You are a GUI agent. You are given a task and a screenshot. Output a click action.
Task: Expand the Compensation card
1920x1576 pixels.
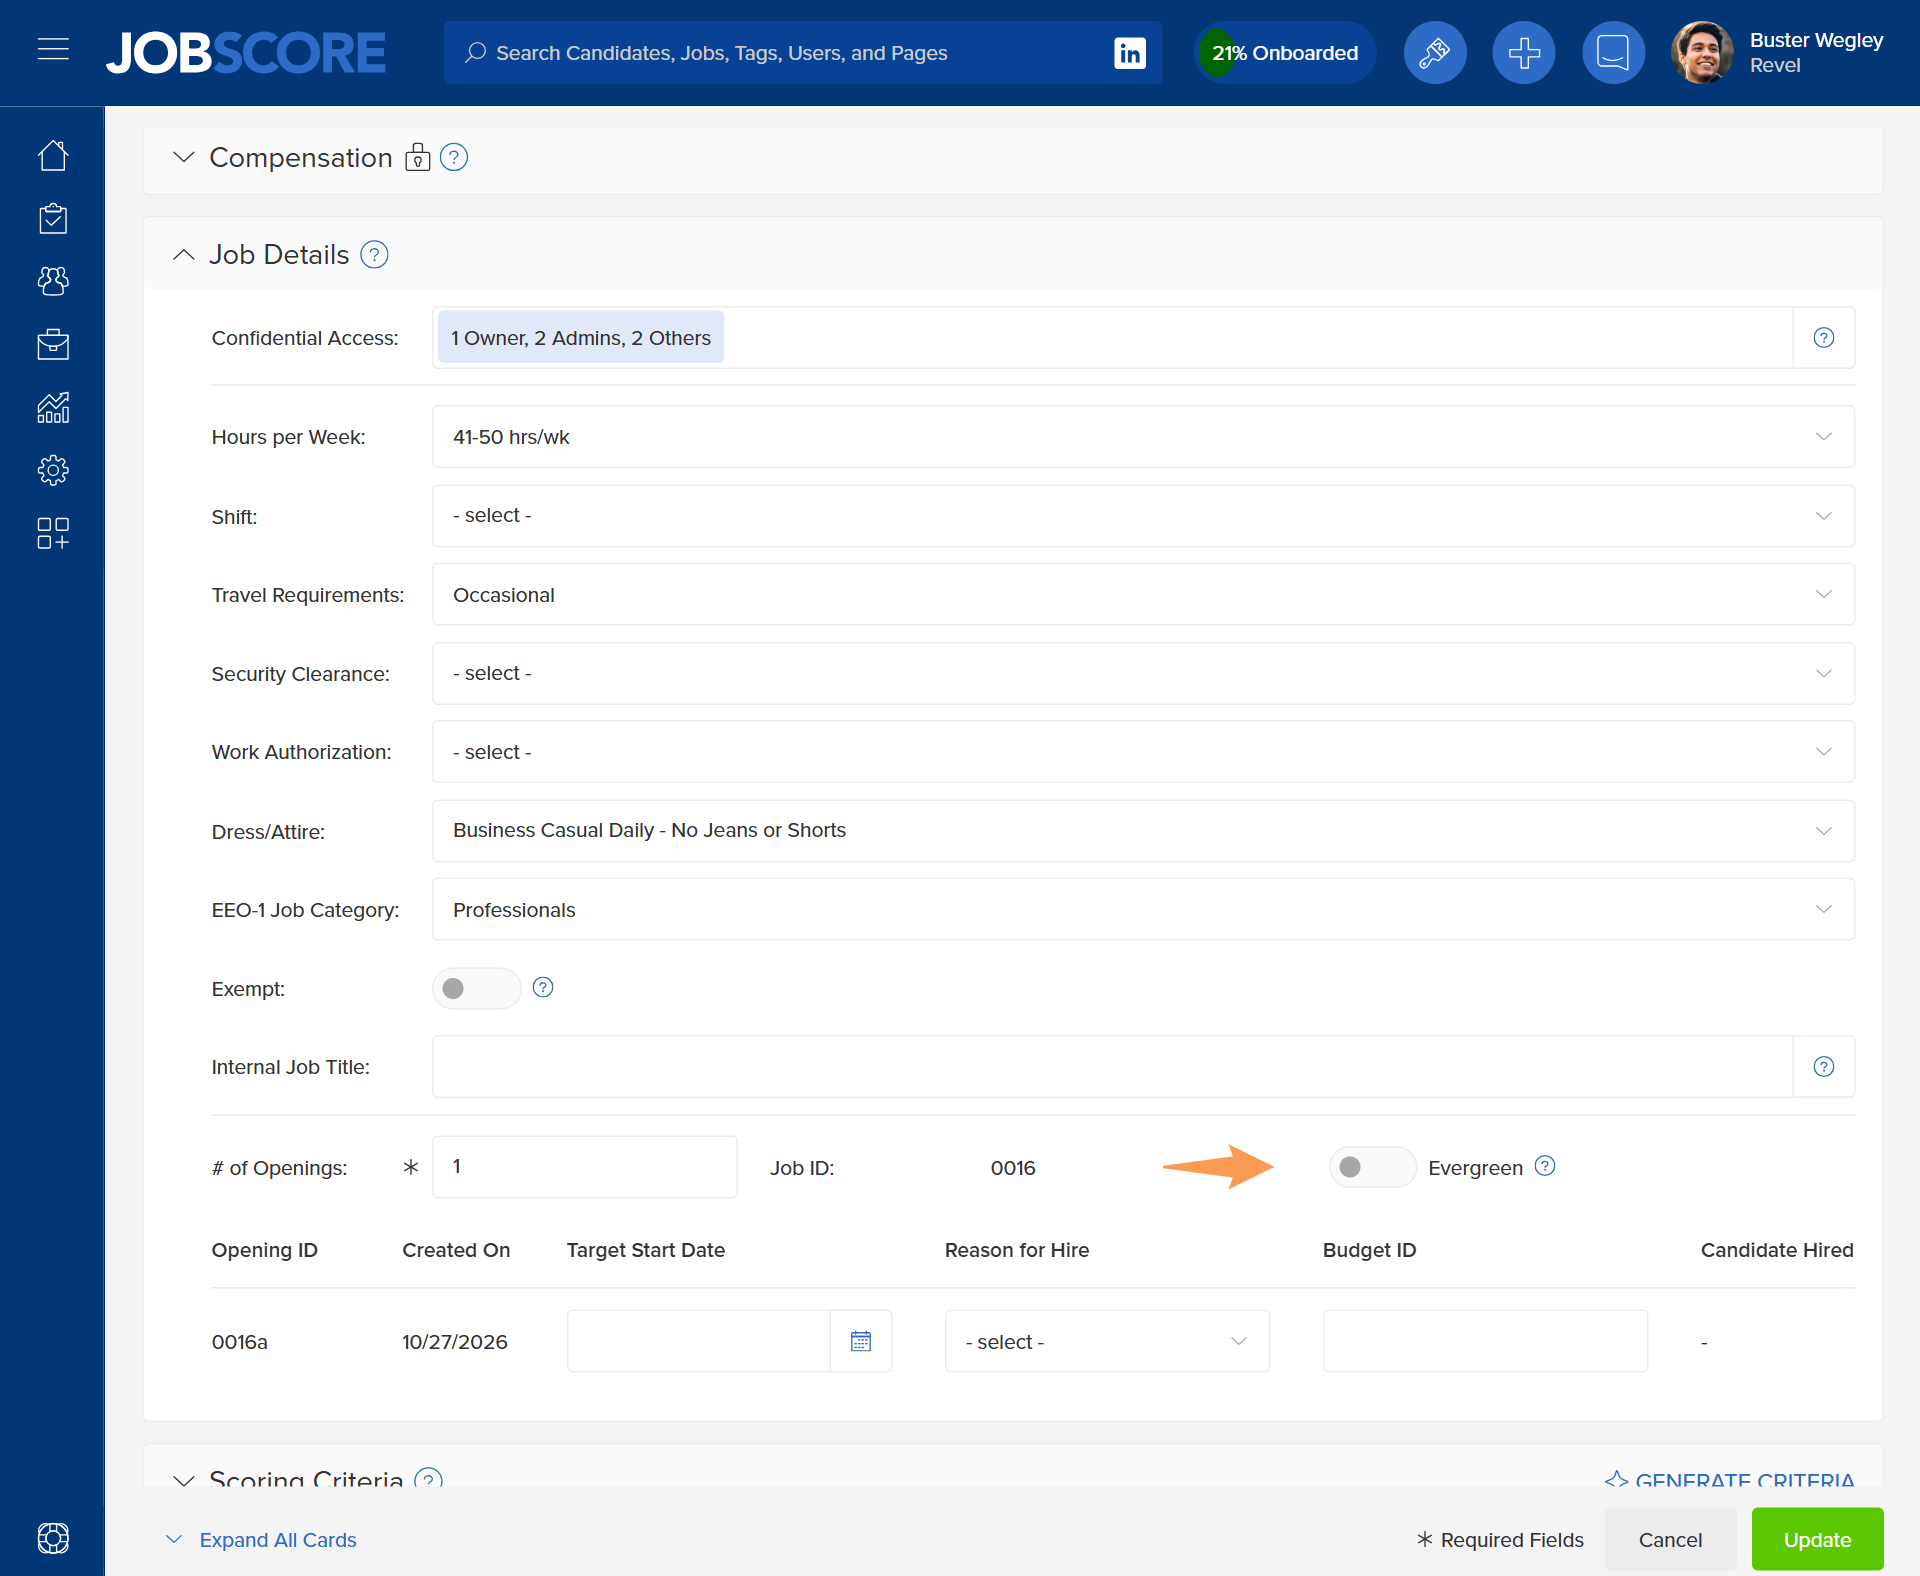183,158
